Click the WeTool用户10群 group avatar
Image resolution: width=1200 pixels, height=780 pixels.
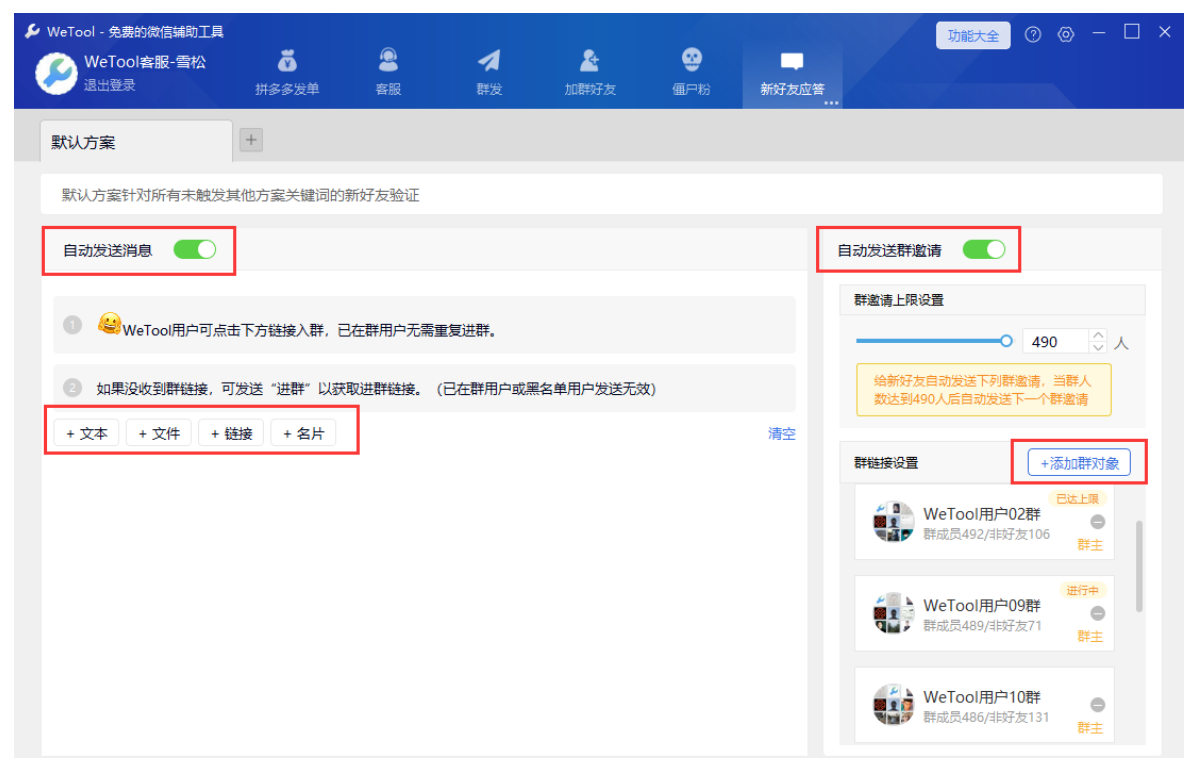click(x=893, y=705)
